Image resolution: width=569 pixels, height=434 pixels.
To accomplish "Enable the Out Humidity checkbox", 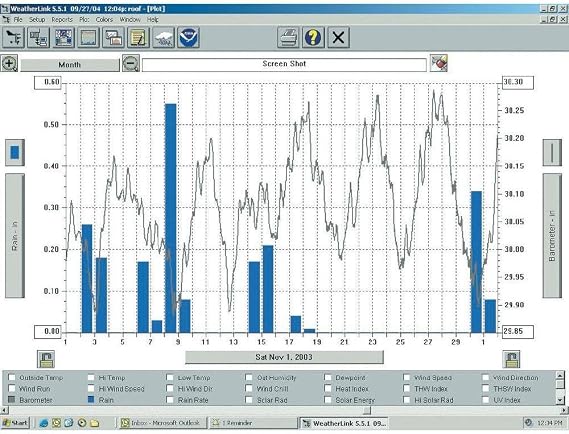I will pos(249,377).
